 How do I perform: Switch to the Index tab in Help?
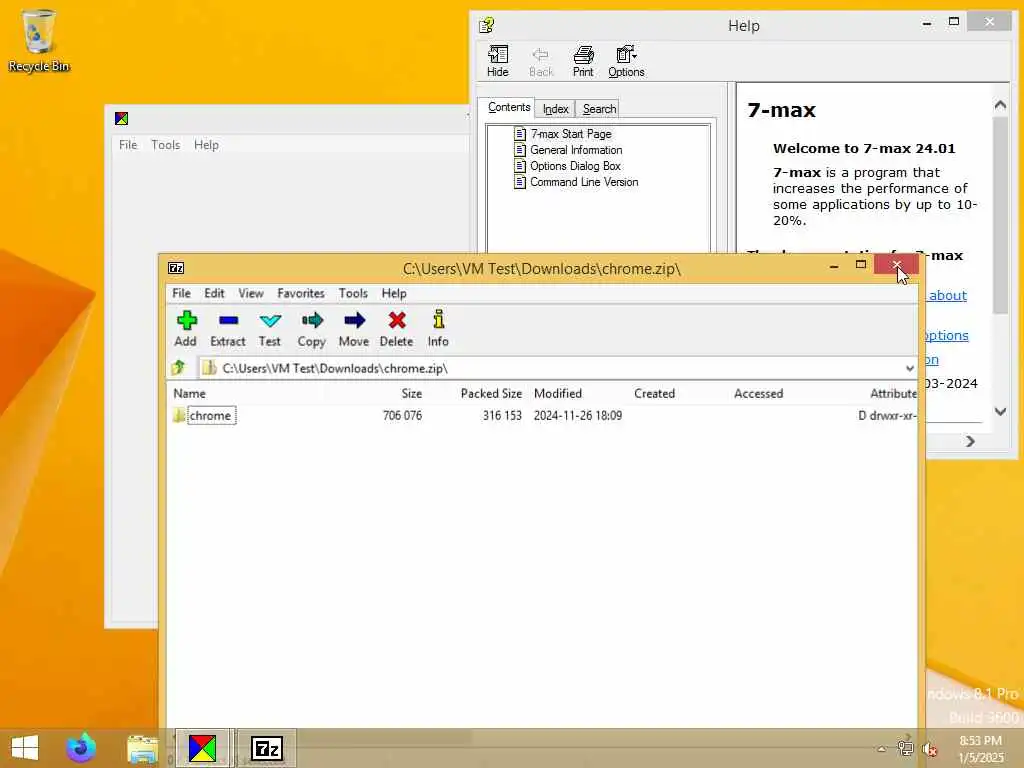tap(555, 109)
